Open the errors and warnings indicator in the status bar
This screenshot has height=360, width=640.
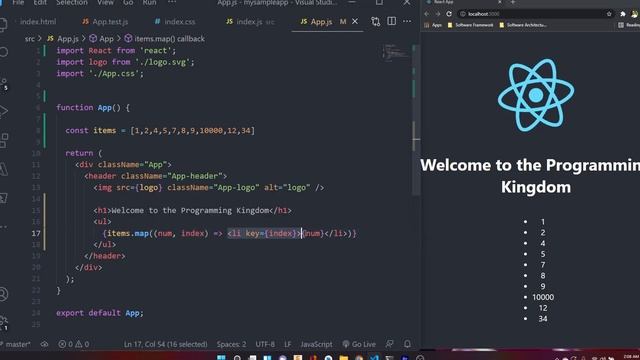pyautogui.click(x=74, y=344)
